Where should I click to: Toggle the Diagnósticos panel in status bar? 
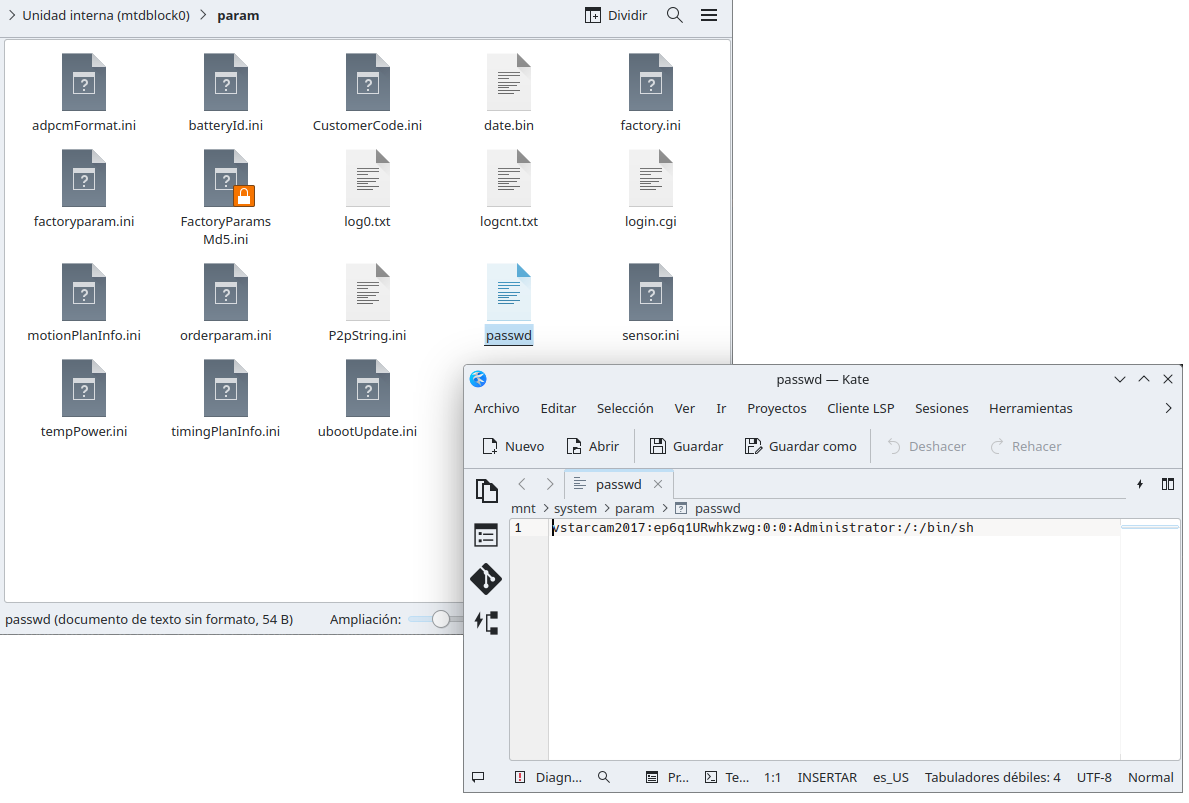547,777
